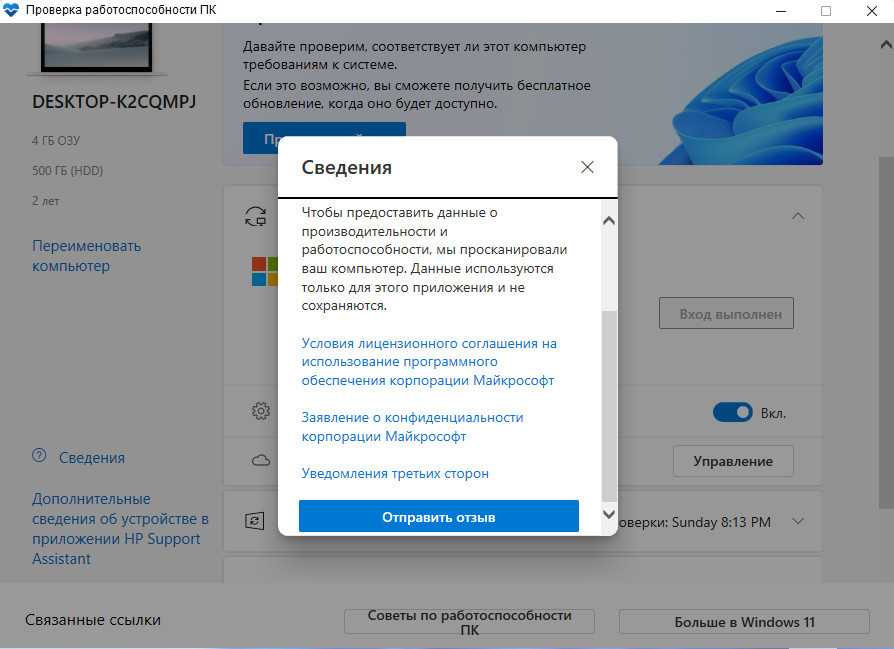Click the OneDrive cloud icon
Screen dimensions: 894x649
pyautogui.click(x=261, y=460)
